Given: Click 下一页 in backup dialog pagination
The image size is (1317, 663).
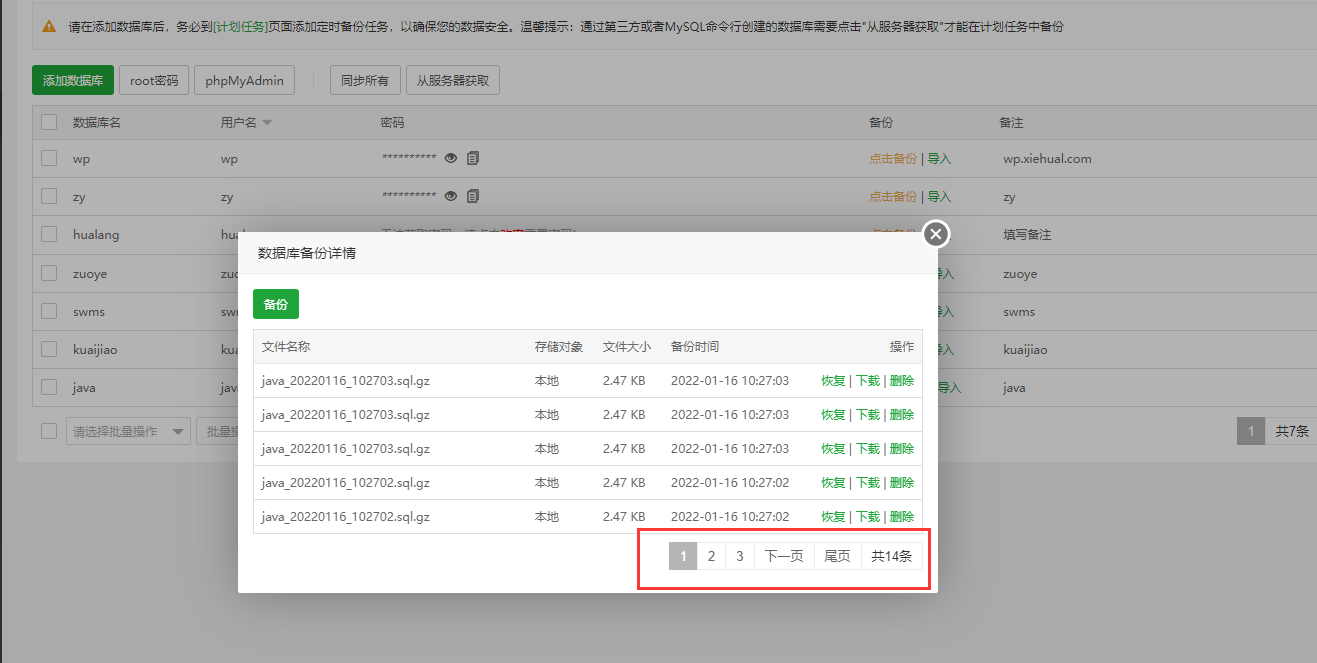Looking at the screenshot, I should coord(784,556).
